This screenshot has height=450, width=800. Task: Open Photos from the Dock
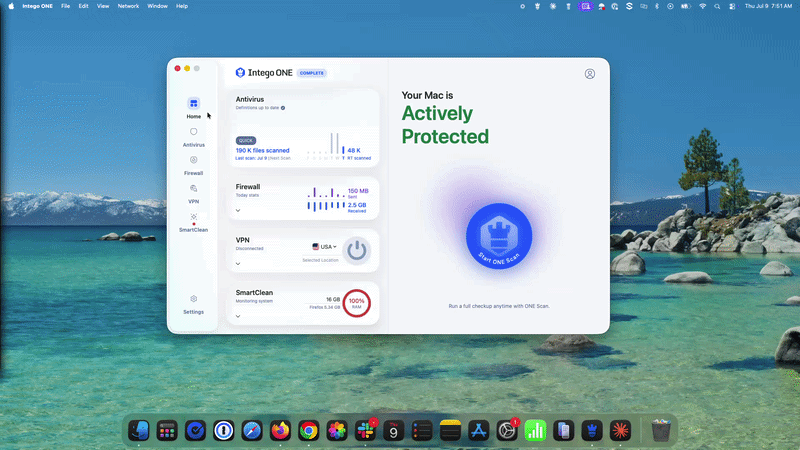(337, 431)
